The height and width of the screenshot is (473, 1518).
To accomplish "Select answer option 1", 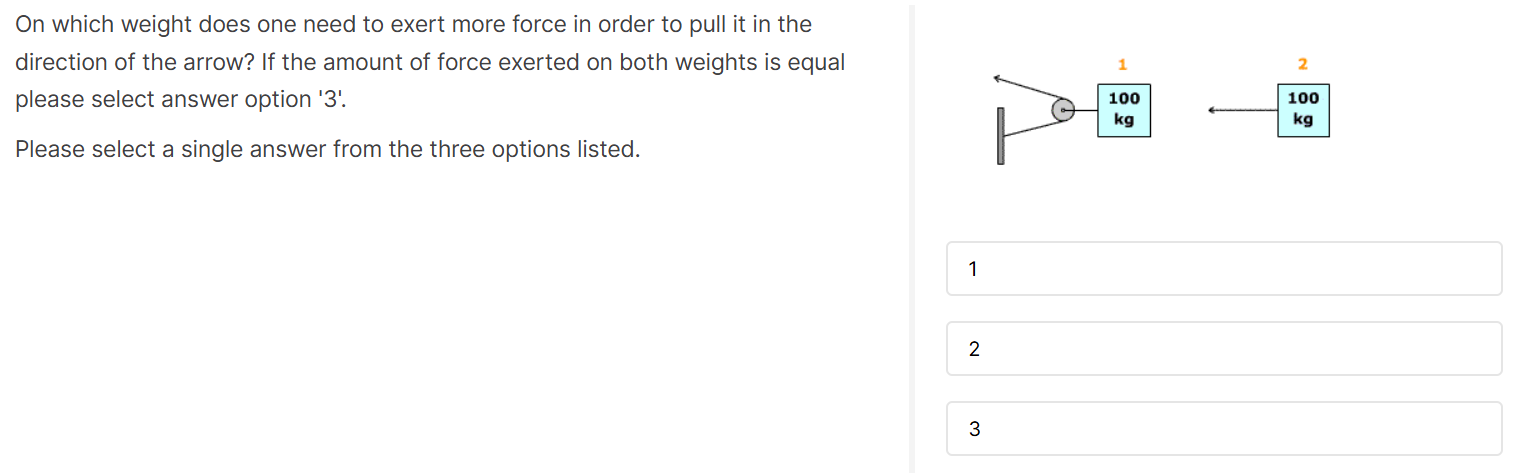I will (1223, 268).
